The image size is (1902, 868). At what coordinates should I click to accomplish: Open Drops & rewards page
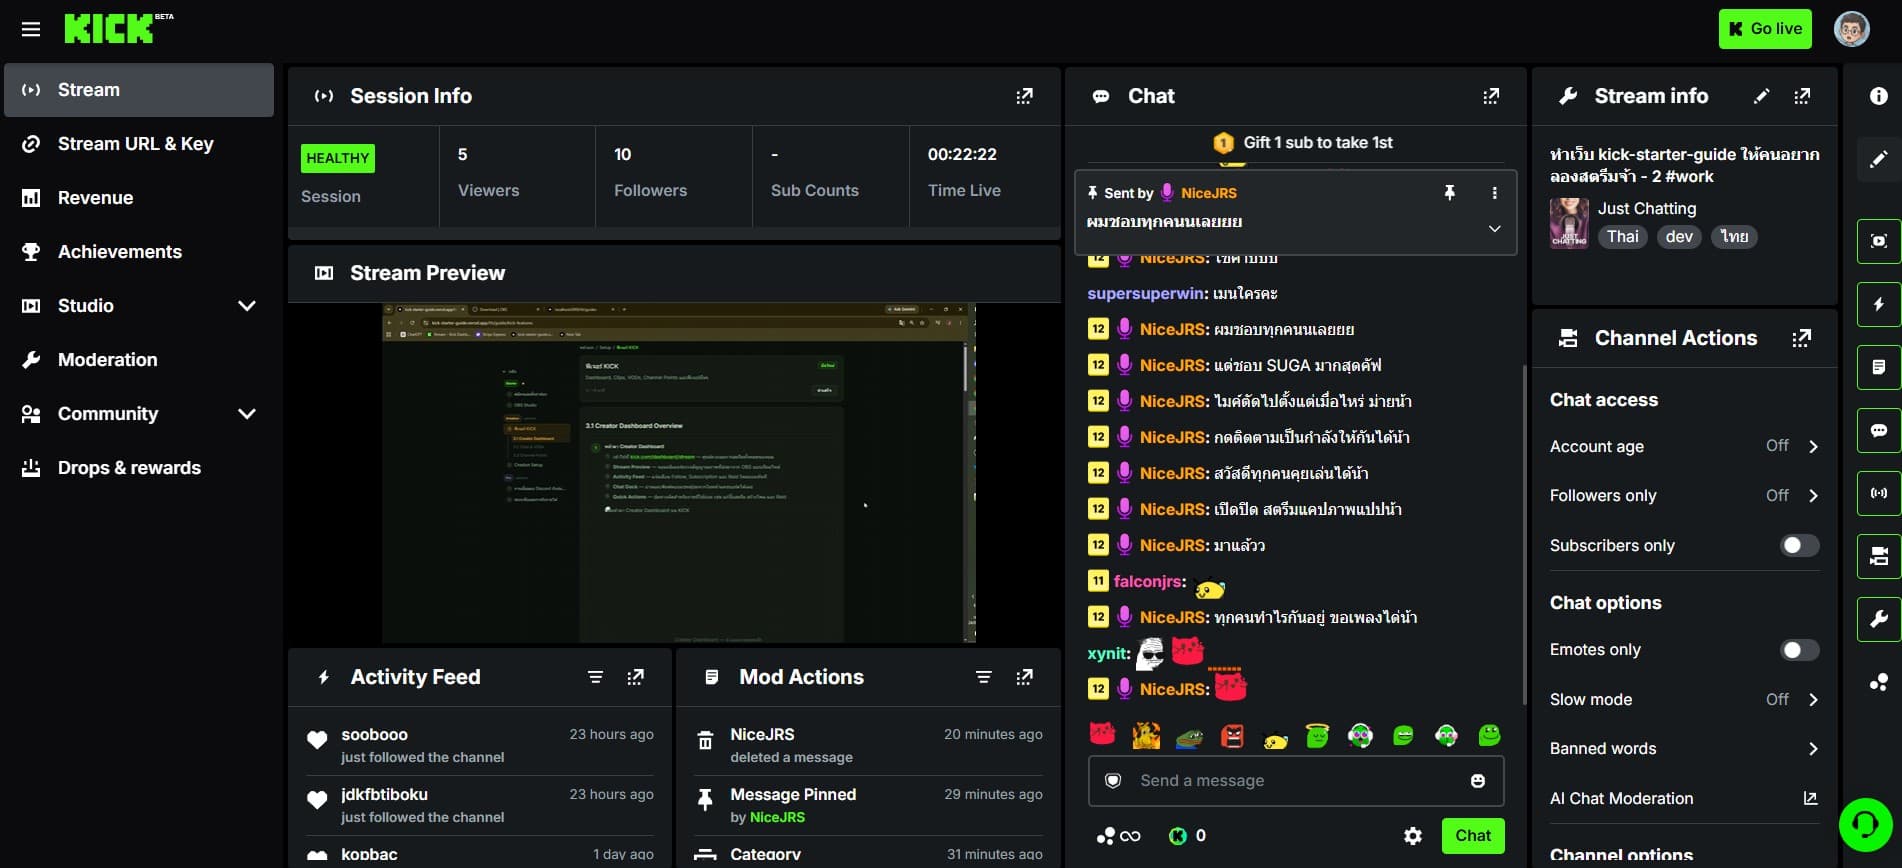pyautogui.click(x=139, y=468)
